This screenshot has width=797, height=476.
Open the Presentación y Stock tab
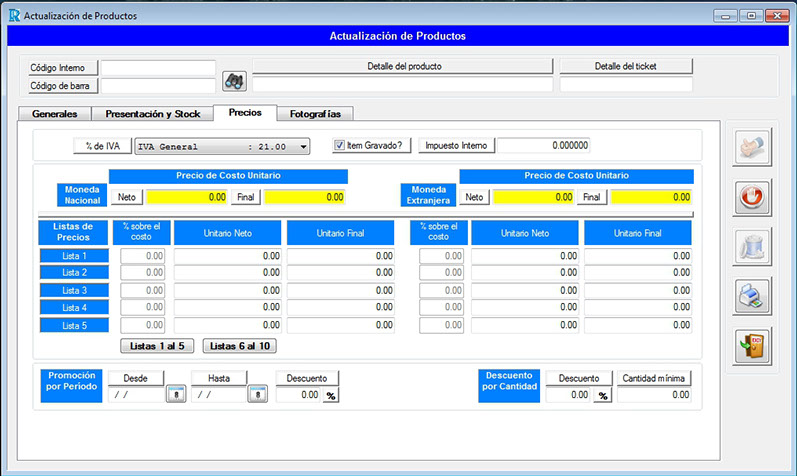pos(153,114)
